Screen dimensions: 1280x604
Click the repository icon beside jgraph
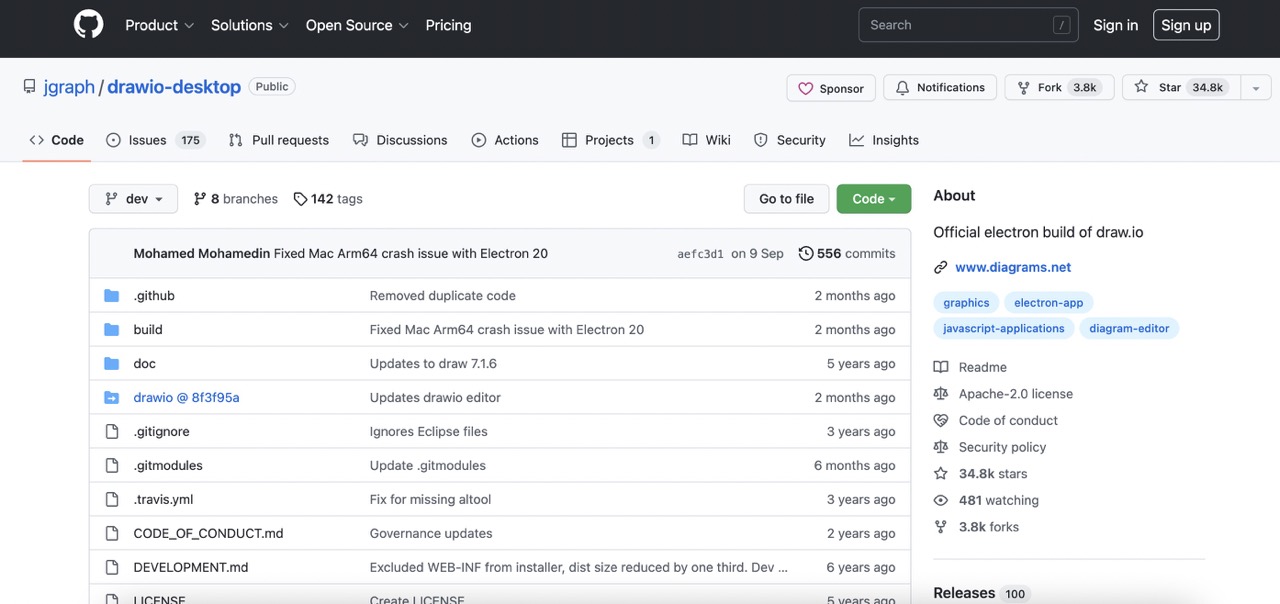pyautogui.click(x=30, y=87)
